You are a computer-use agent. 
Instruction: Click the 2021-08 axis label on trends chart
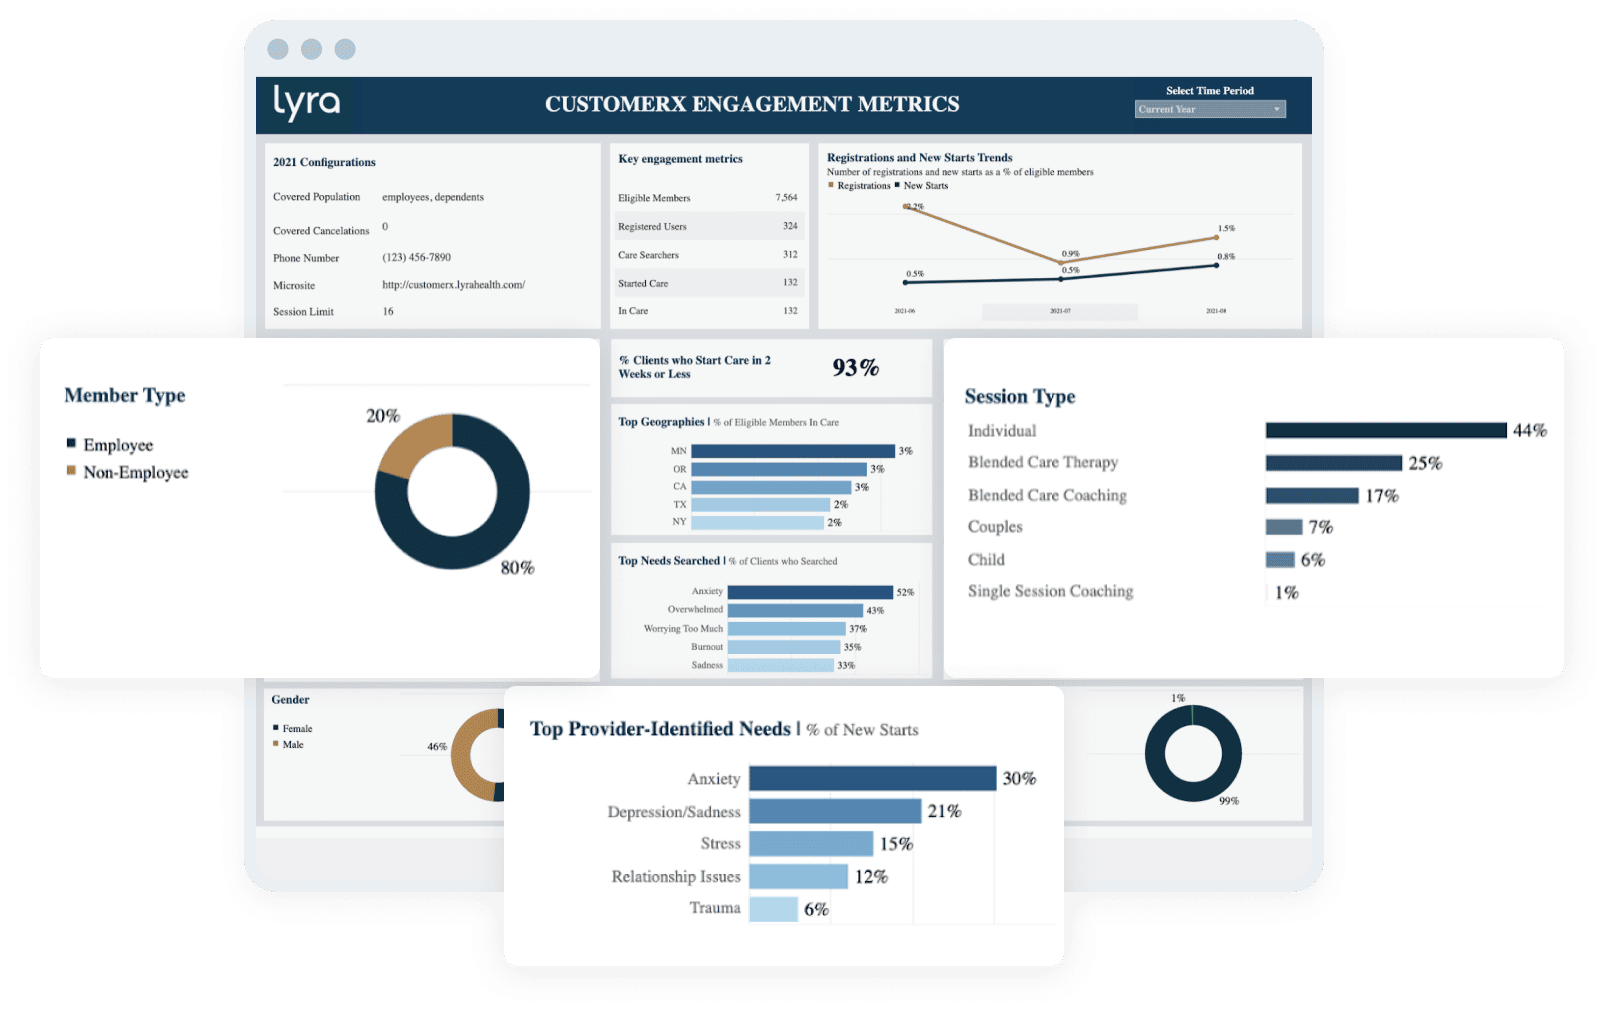[x=1216, y=311]
